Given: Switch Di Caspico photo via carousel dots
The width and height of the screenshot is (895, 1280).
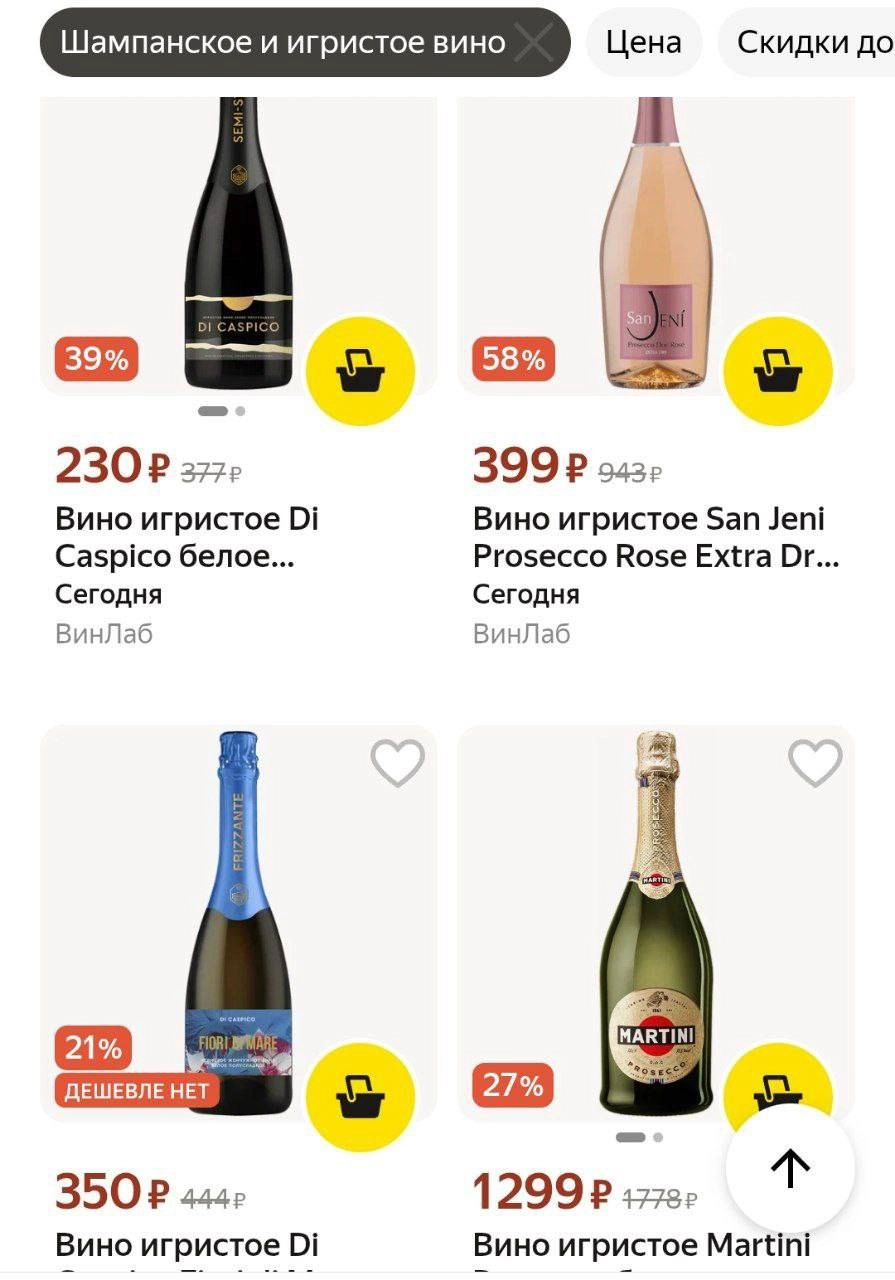Looking at the screenshot, I should click(222, 411).
